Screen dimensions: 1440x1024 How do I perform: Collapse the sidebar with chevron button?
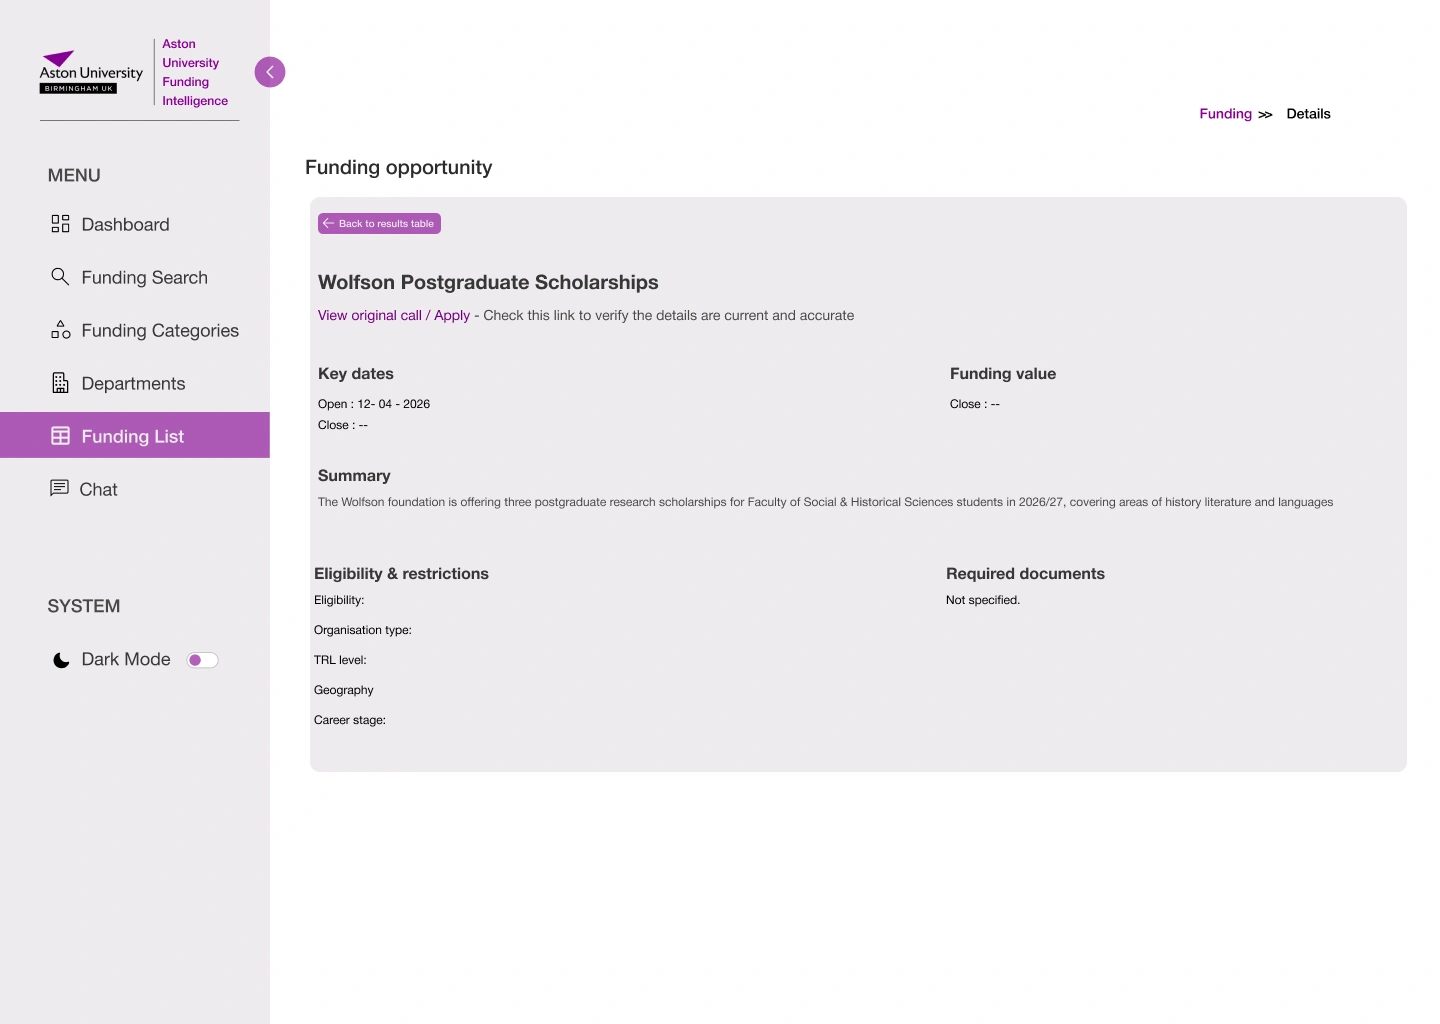tap(270, 72)
